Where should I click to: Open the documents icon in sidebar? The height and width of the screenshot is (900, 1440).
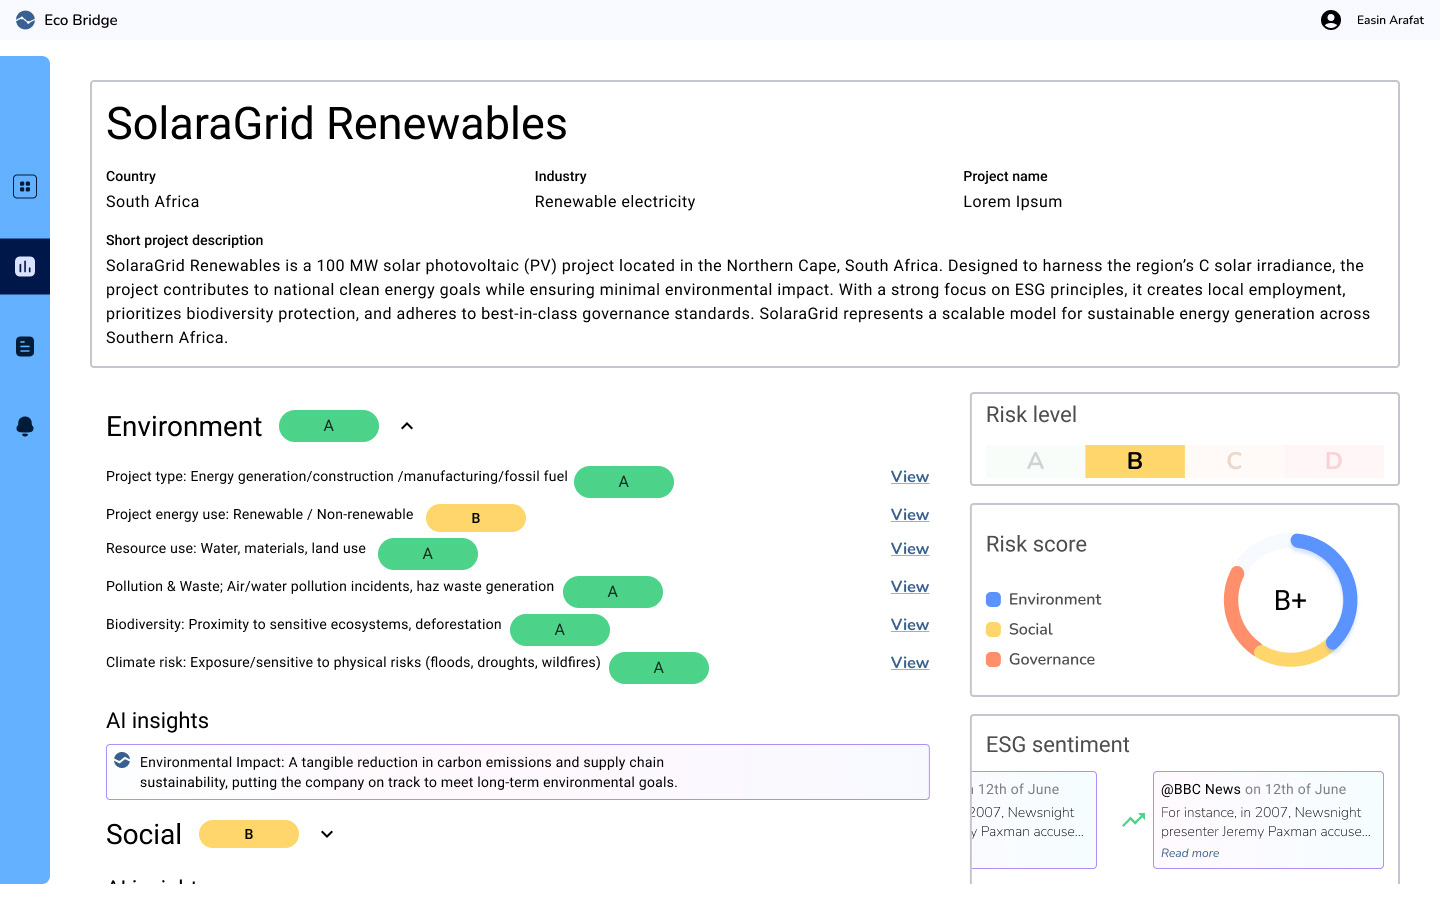[x=25, y=347]
